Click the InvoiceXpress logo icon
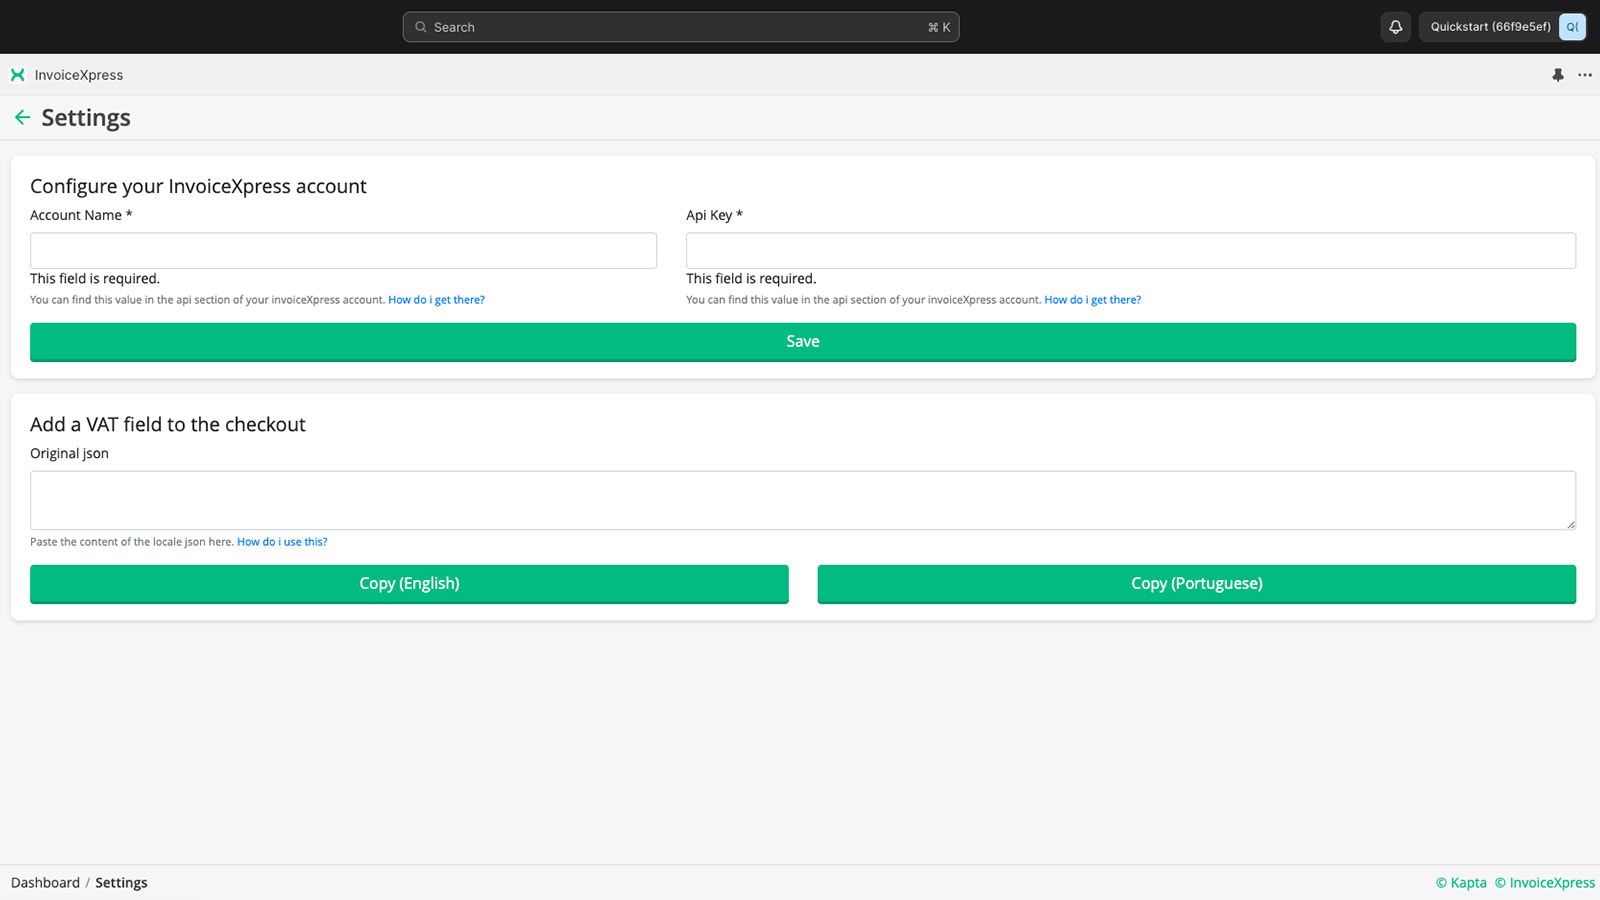Screen dimensions: 1600x900 pyautogui.click(x=17, y=75)
